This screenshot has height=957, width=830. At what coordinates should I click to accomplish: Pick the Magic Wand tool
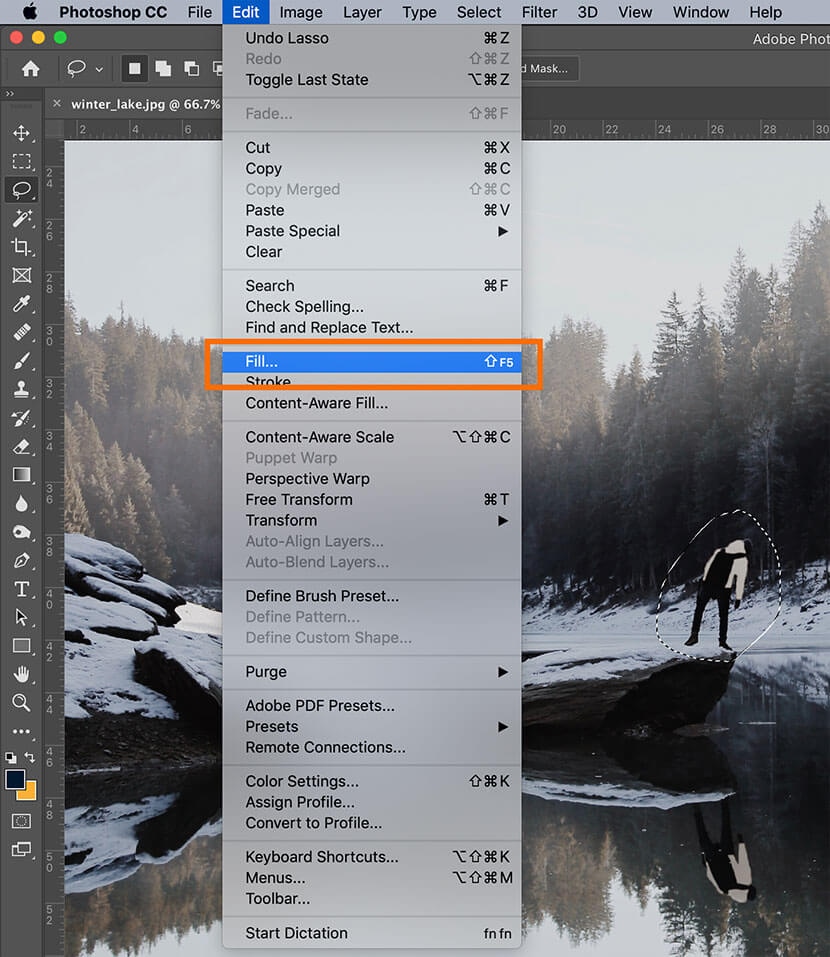point(21,218)
